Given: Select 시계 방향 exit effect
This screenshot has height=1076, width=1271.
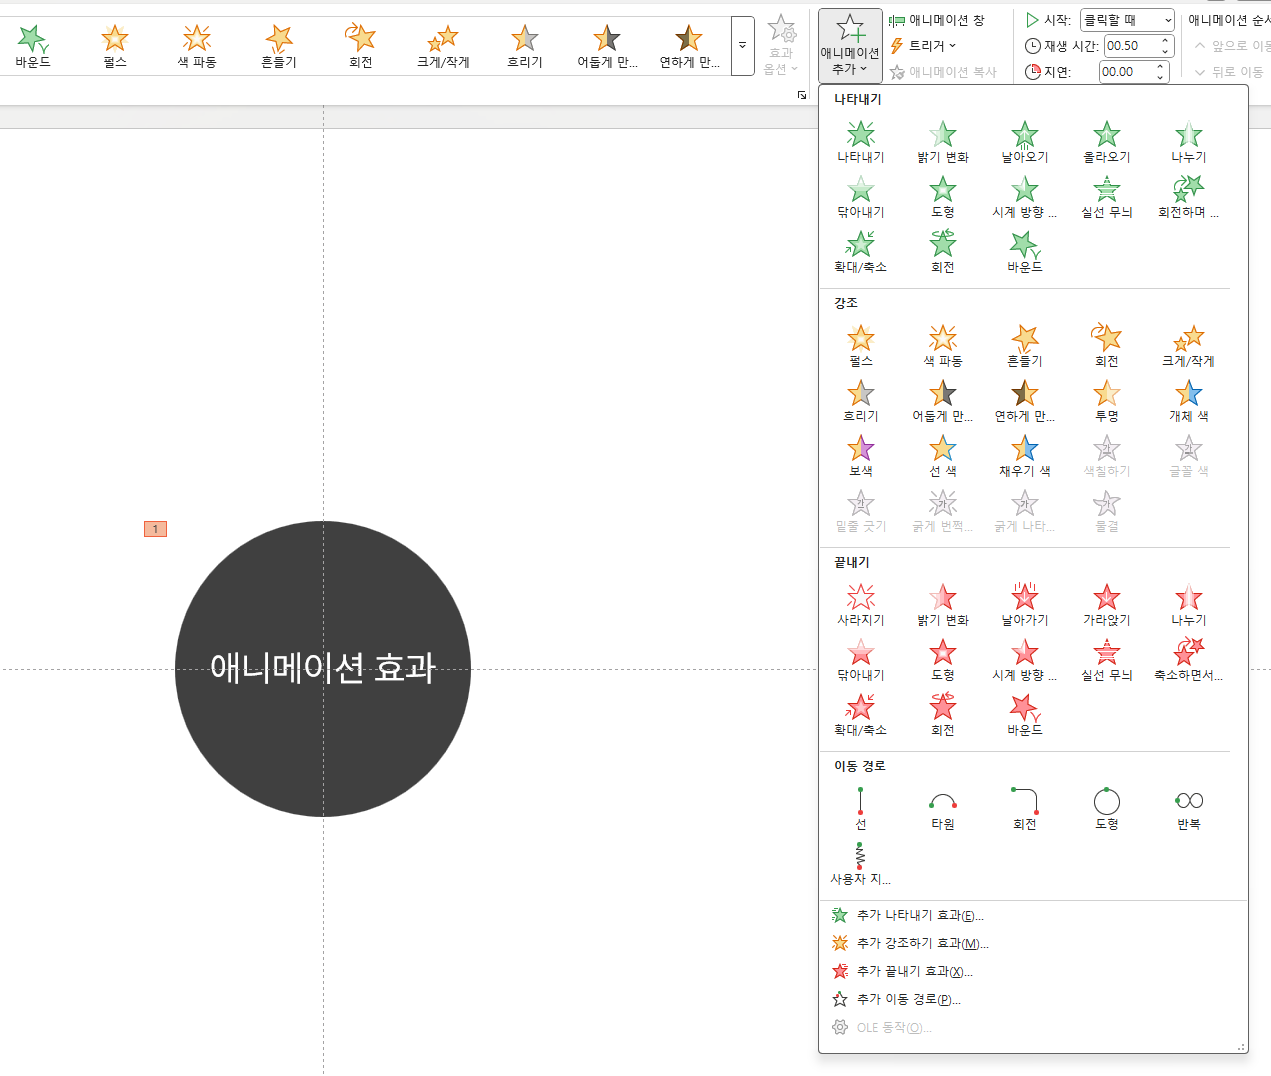Looking at the screenshot, I should click(x=1025, y=660).
